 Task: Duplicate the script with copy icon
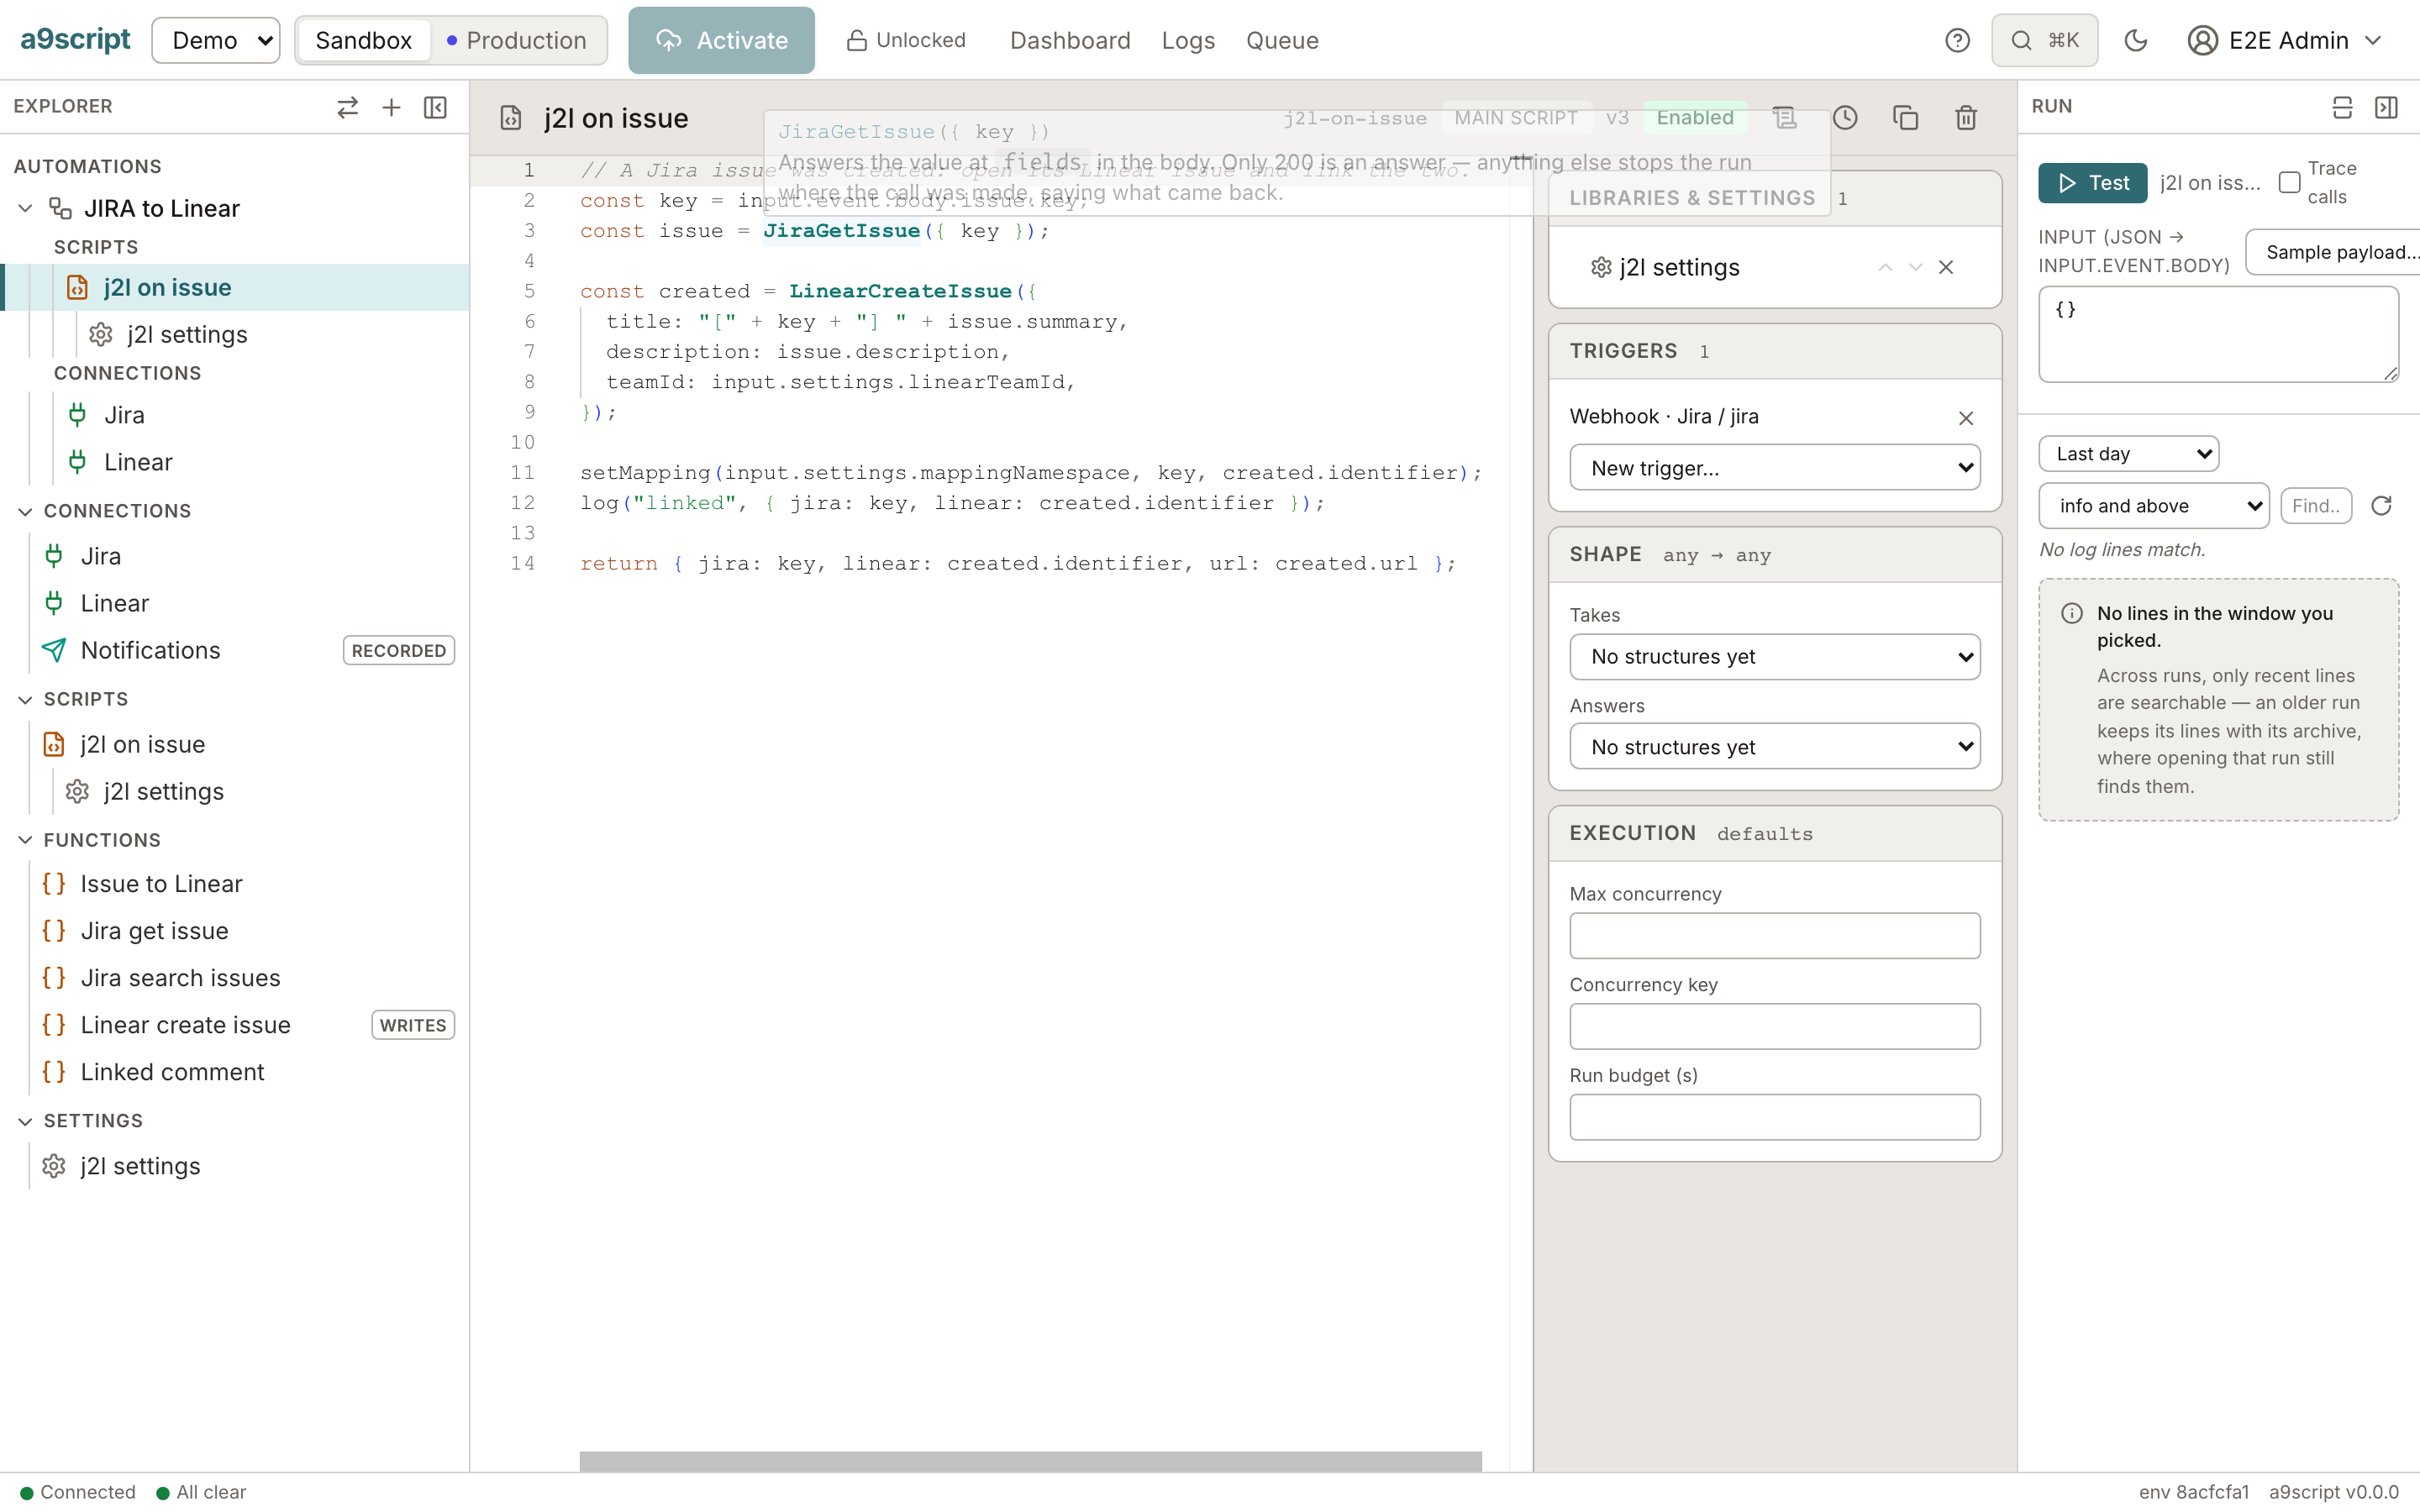[1905, 118]
